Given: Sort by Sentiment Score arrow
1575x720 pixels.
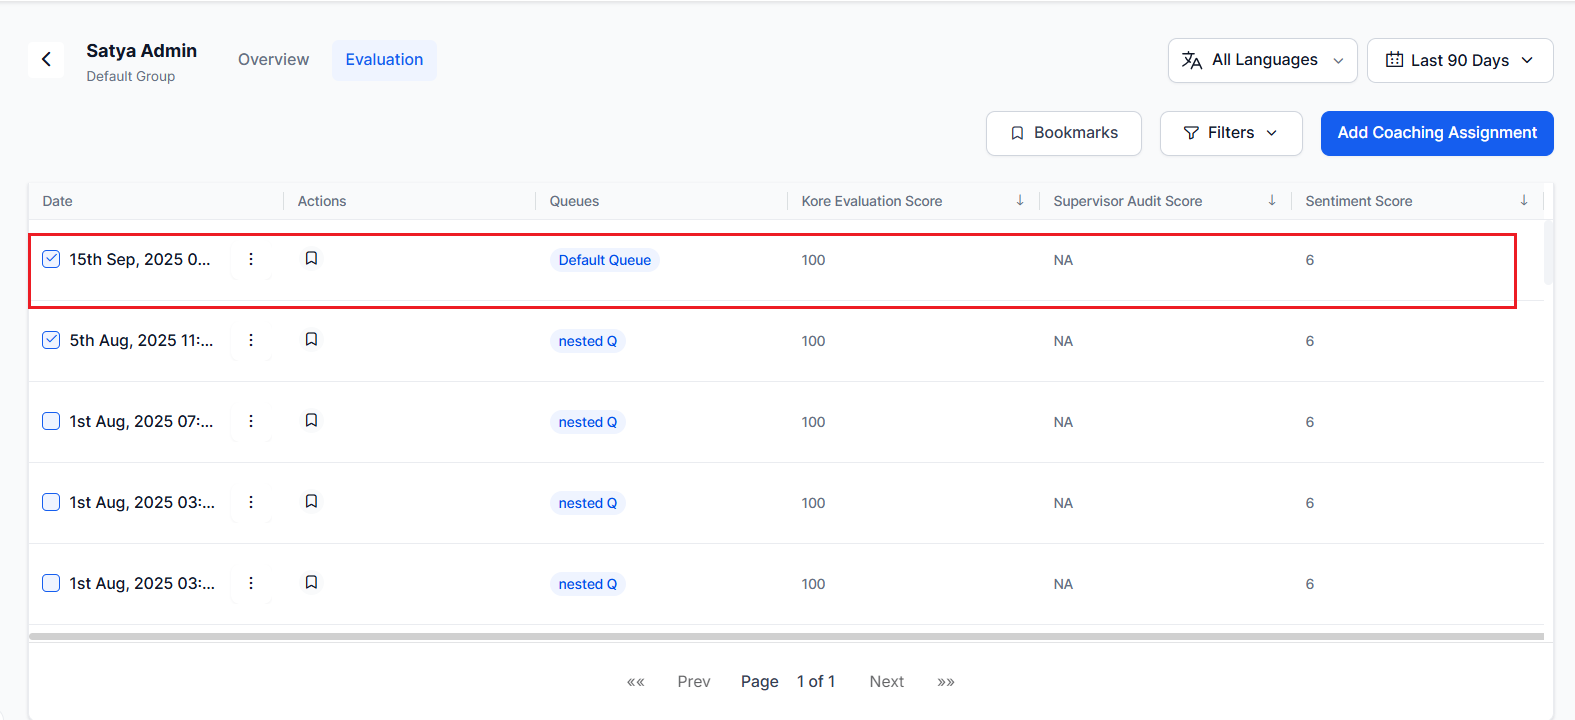Looking at the screenshot, I should coord(1523,201).
